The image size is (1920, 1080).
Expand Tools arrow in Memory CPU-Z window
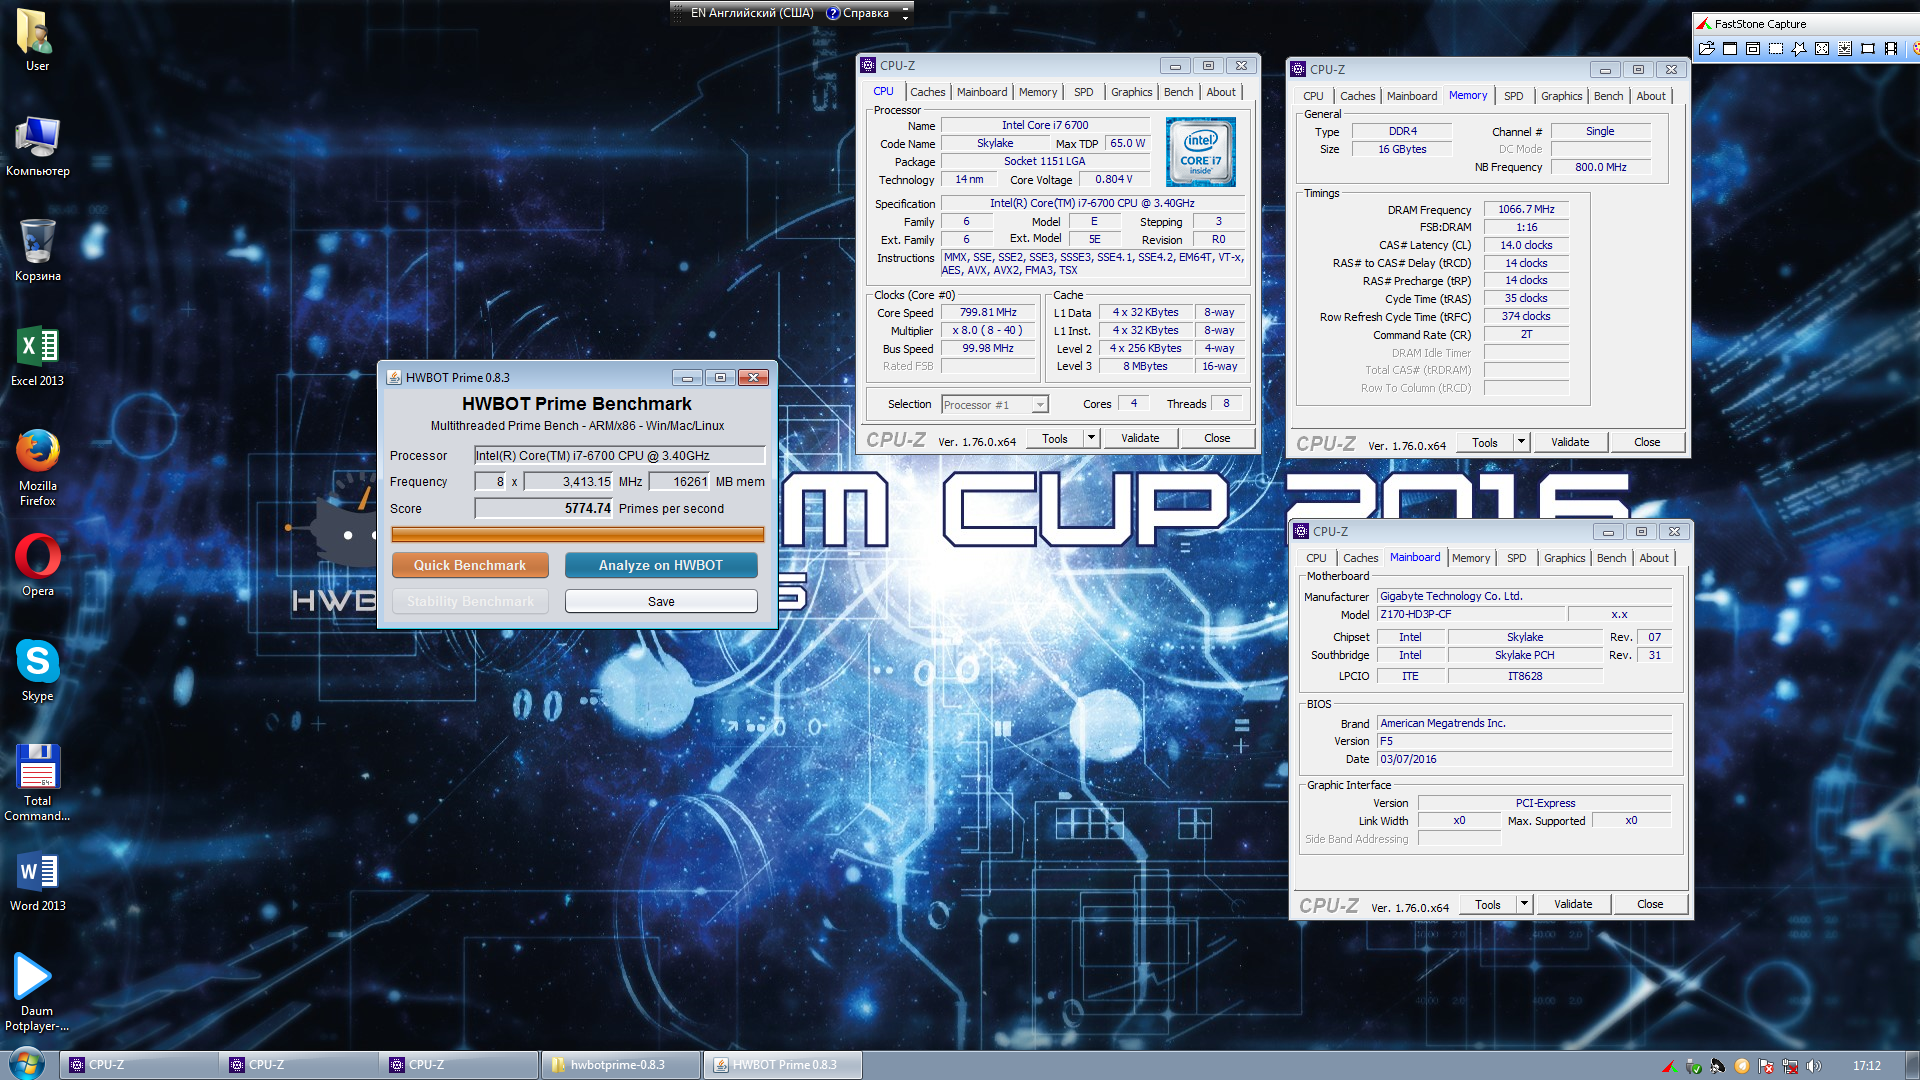tap(1521, 442)
